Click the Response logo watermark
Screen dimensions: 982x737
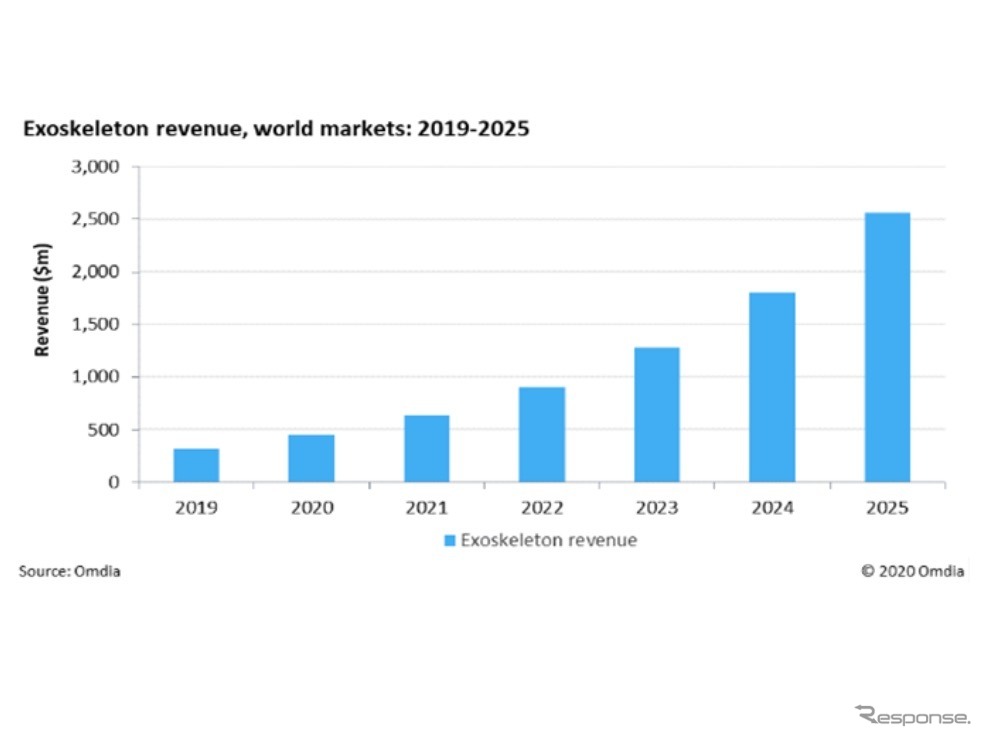(912, 715)
